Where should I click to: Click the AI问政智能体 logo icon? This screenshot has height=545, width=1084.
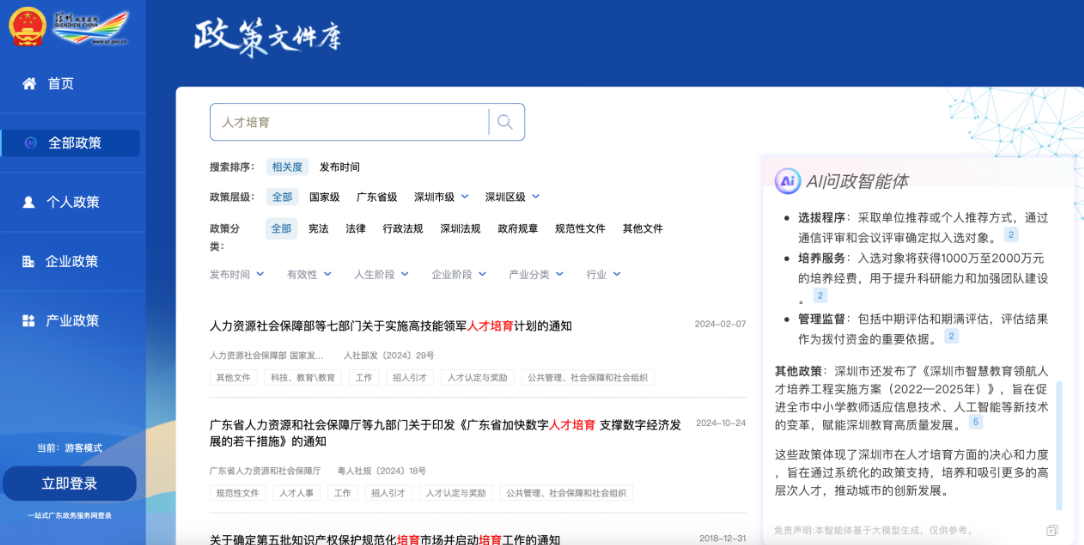[788, 181]
